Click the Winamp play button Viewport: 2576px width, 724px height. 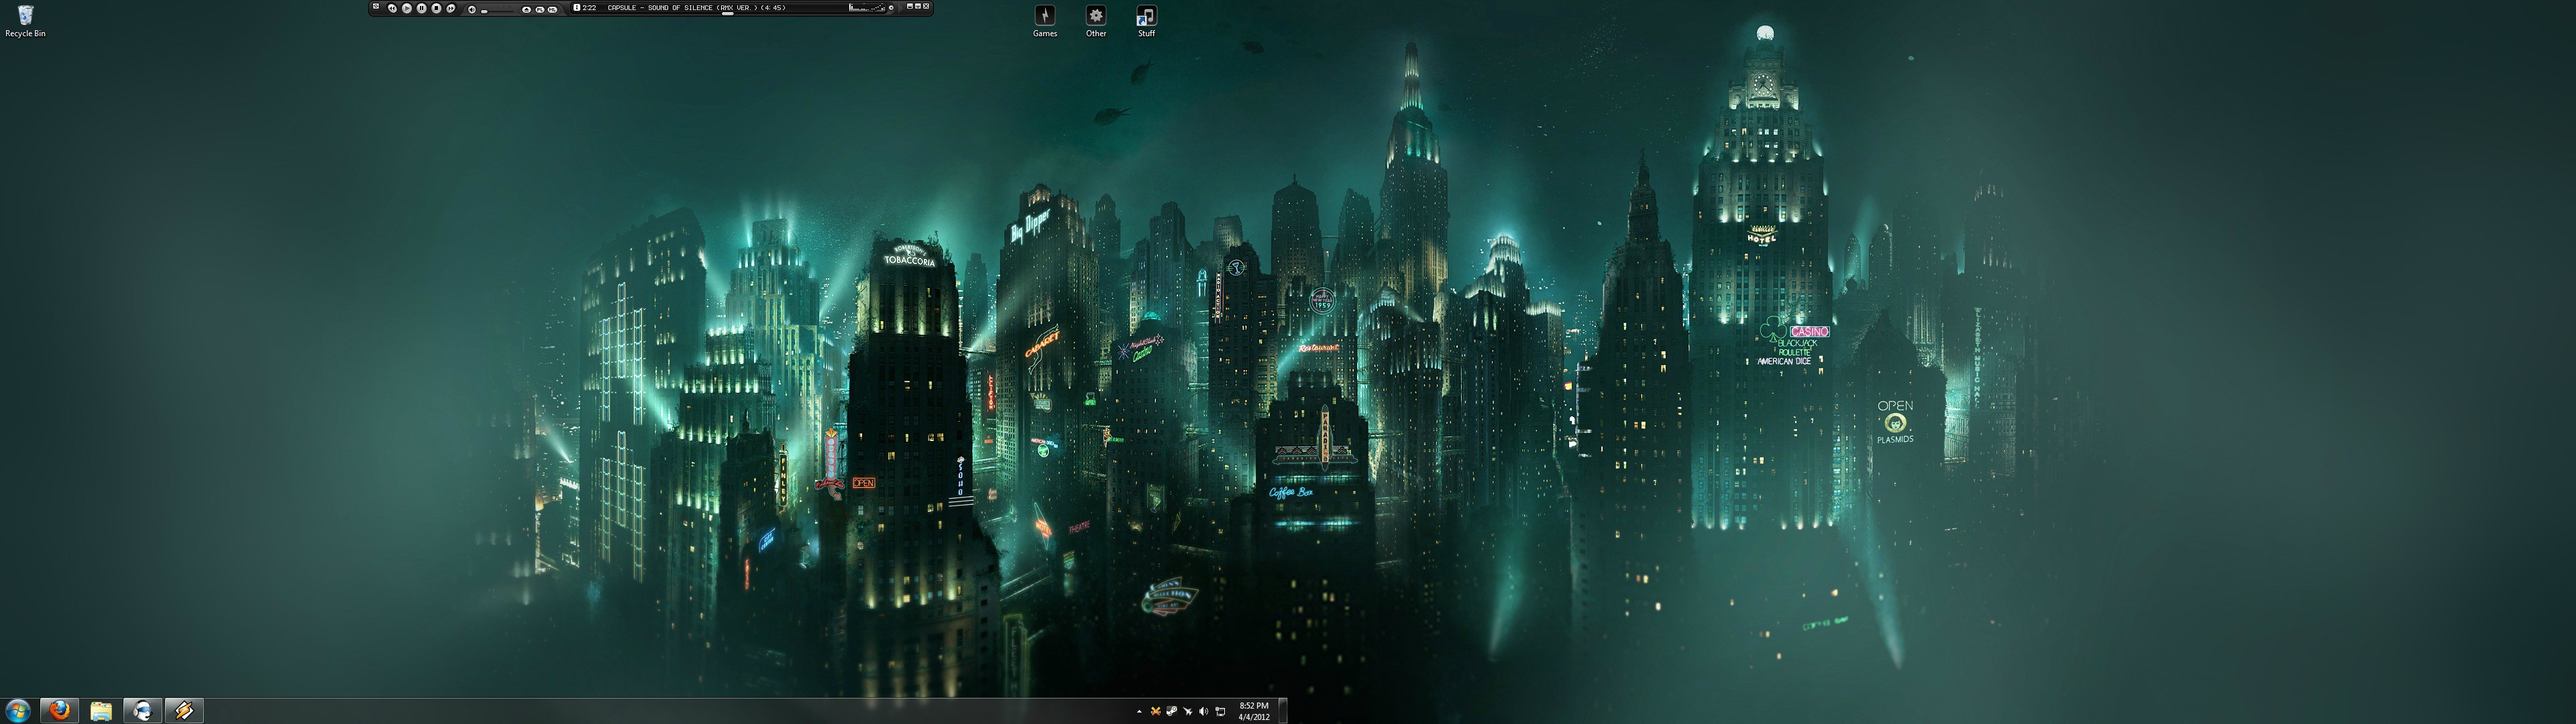point(407,8)
